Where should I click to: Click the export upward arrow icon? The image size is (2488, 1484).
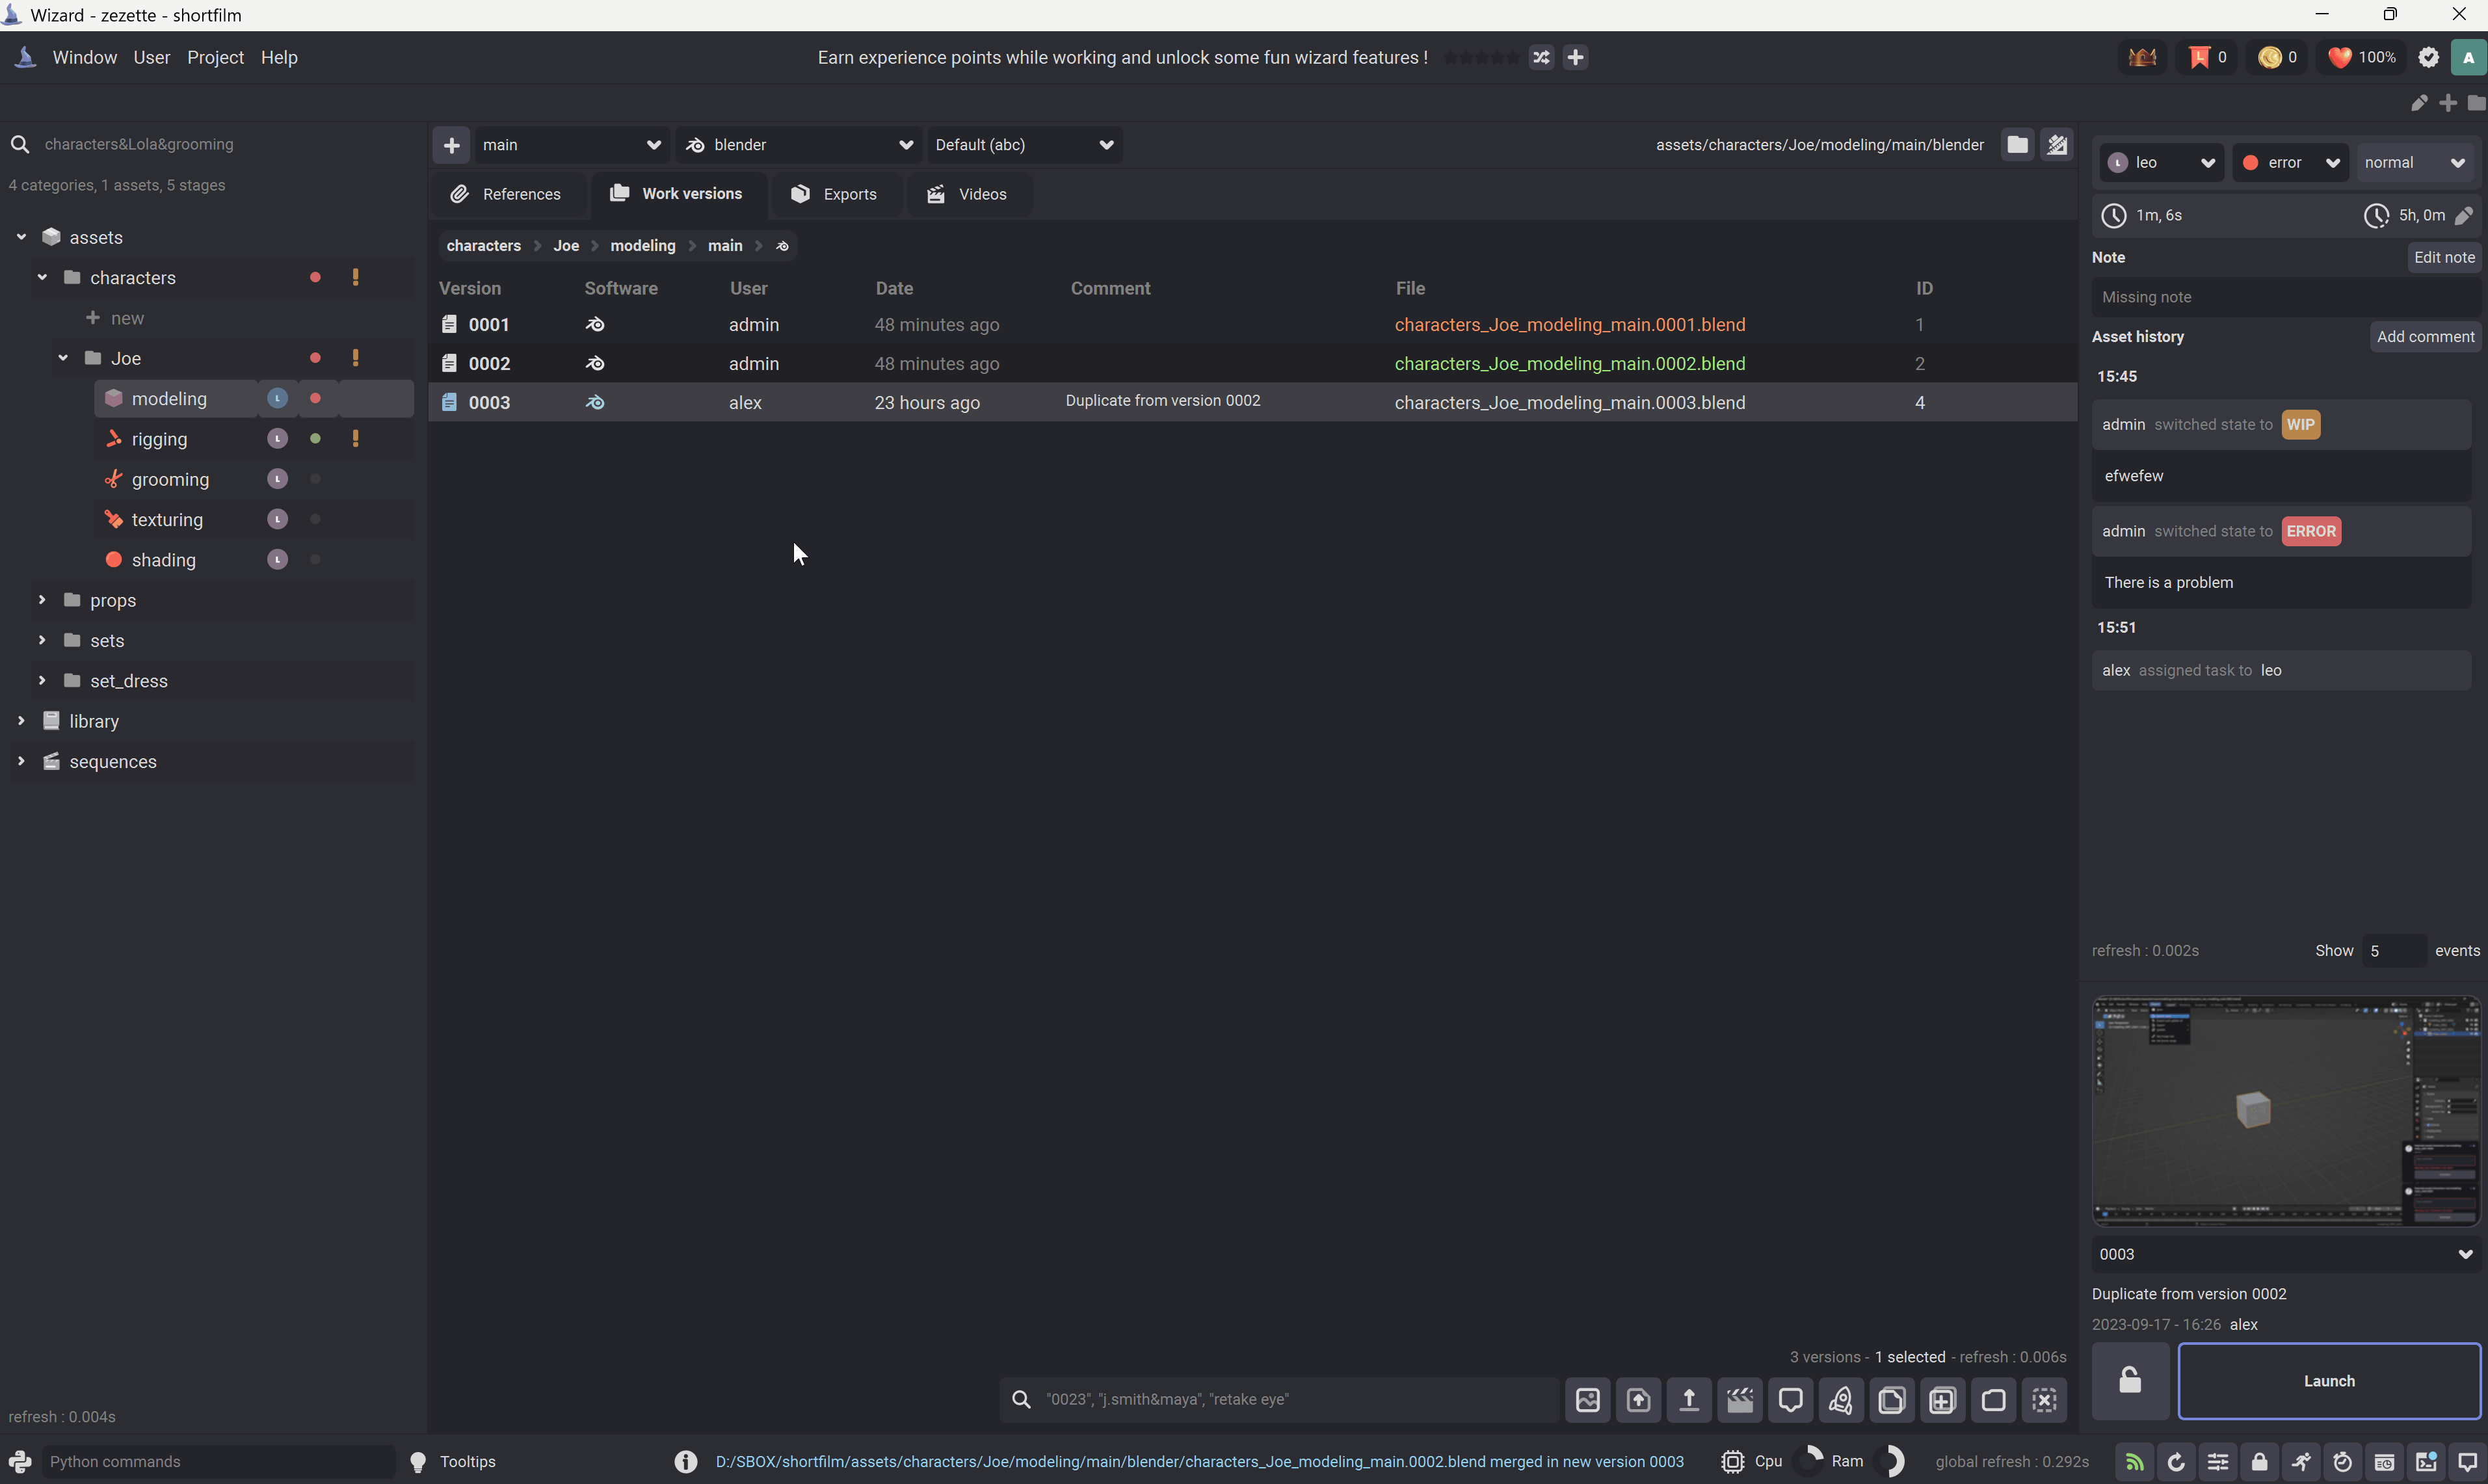pos(1689,1400)
